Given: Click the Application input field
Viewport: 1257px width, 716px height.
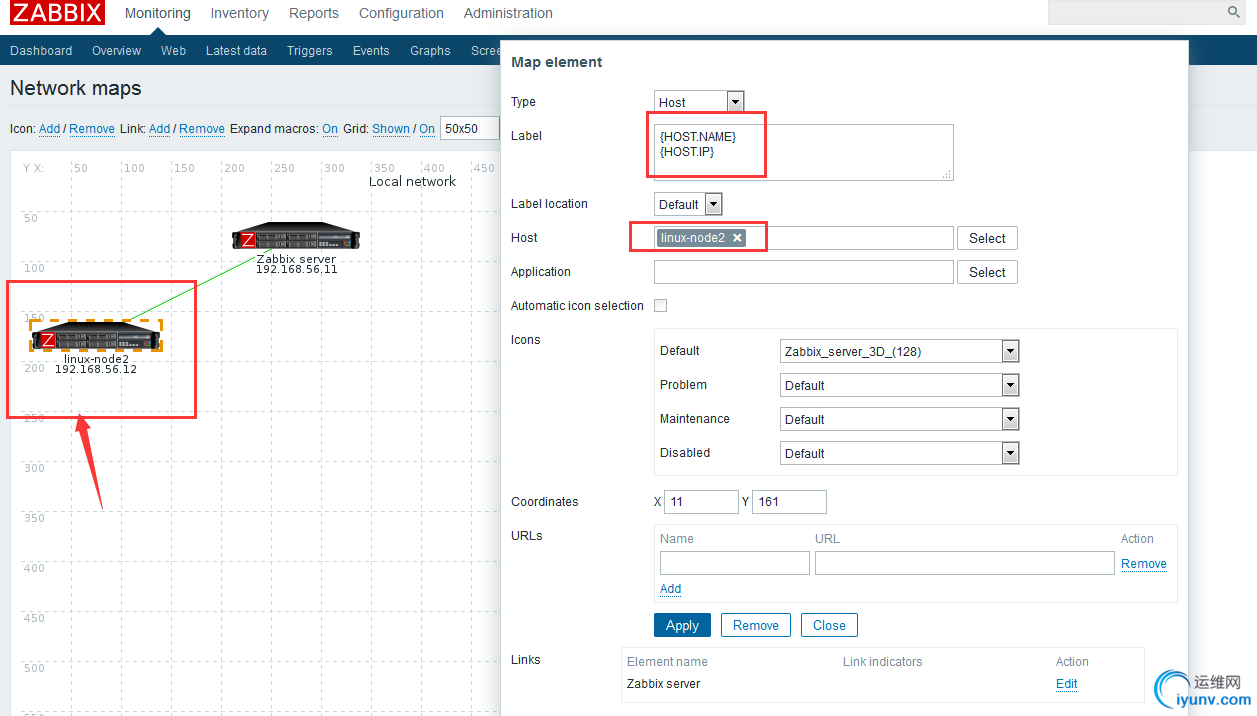Looking at the screenshot, I should pos(803,272).
